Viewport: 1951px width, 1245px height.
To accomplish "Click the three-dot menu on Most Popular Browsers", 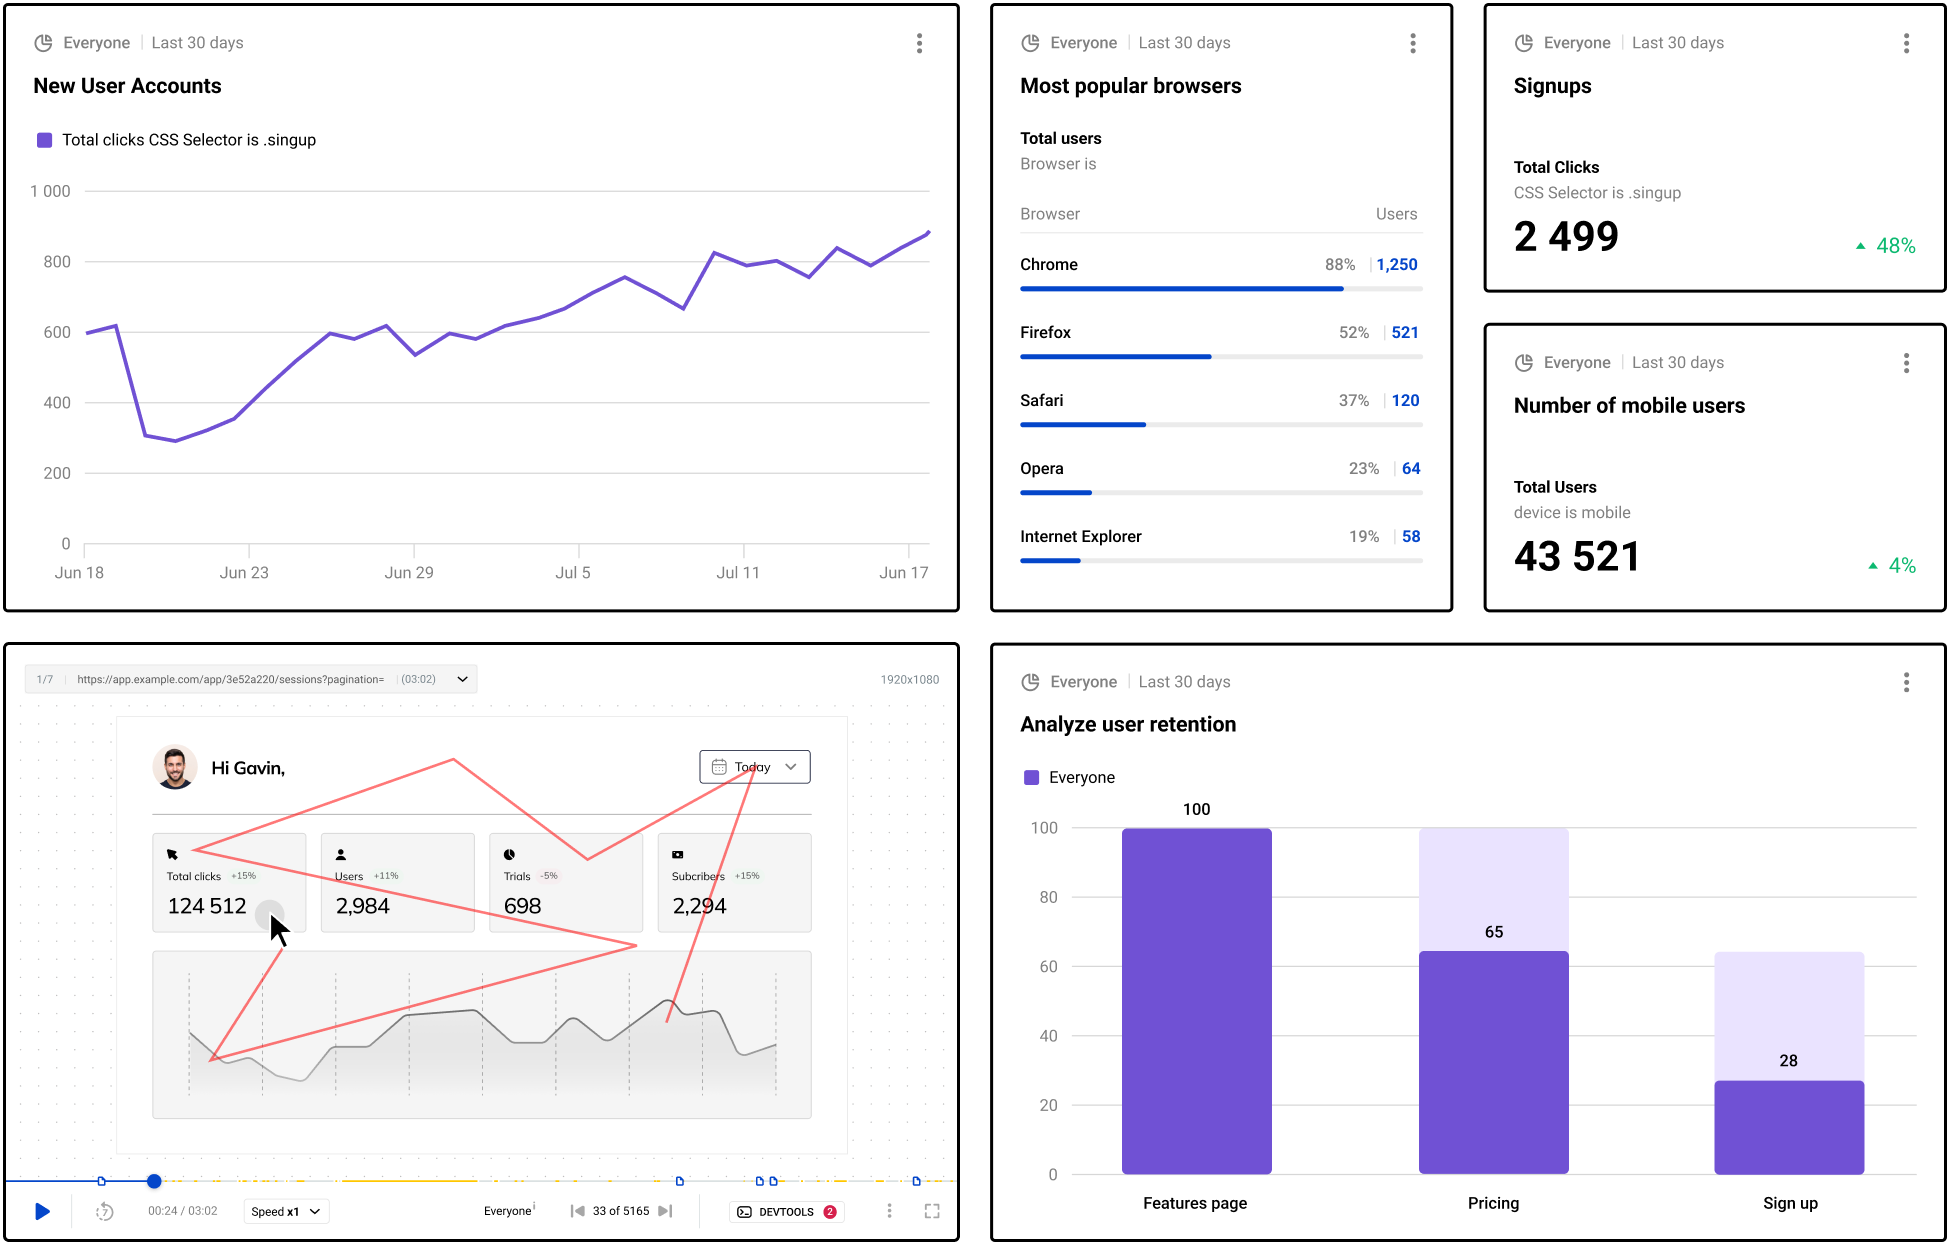I will pyautogui.click(x=1412, y=41).
